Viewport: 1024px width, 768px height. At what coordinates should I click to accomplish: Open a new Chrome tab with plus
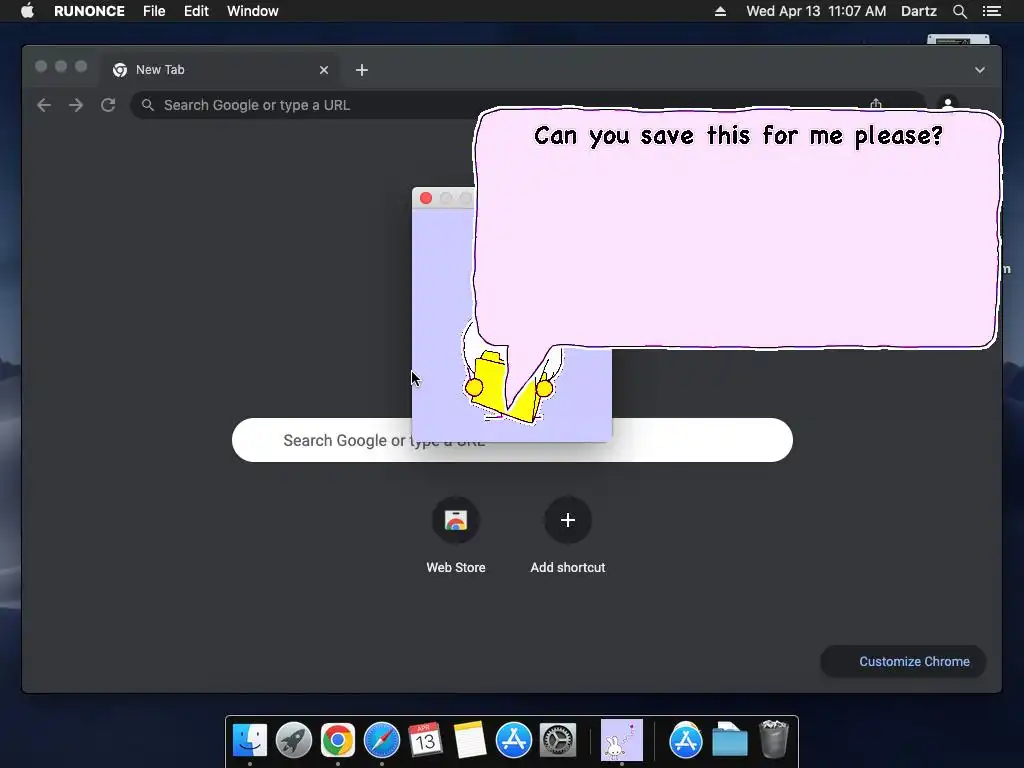tap(362, 70)
